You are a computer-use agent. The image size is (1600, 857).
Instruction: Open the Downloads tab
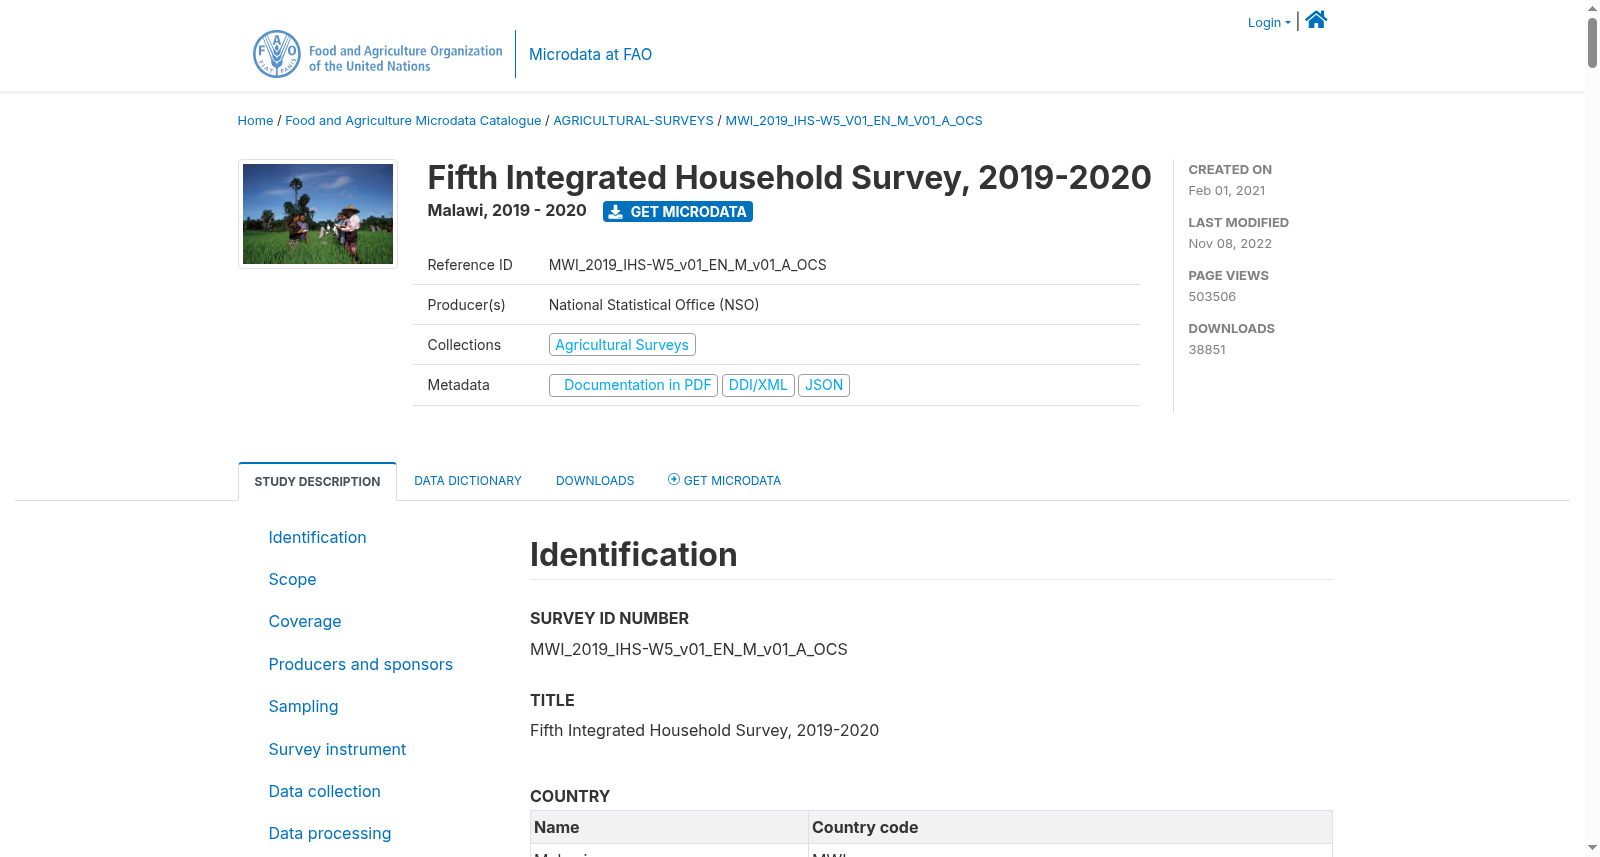pyautogui.click(x=595, y=481)
